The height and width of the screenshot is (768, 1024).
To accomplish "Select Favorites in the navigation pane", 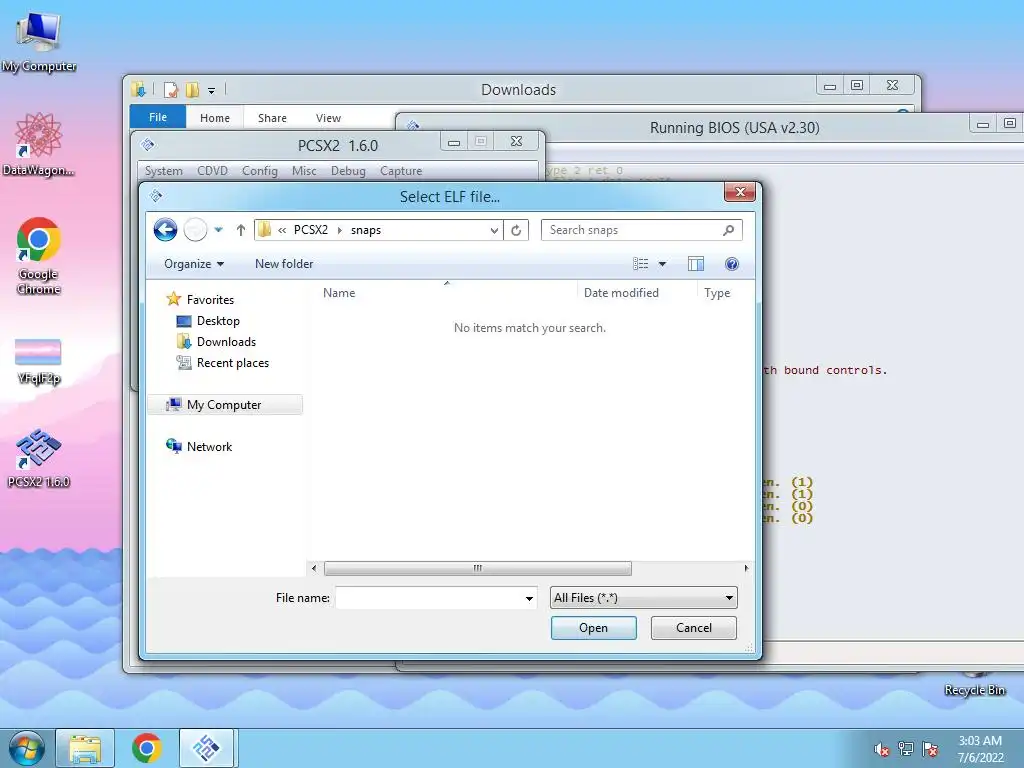I will pyautogui.click(x=201, y=299).
